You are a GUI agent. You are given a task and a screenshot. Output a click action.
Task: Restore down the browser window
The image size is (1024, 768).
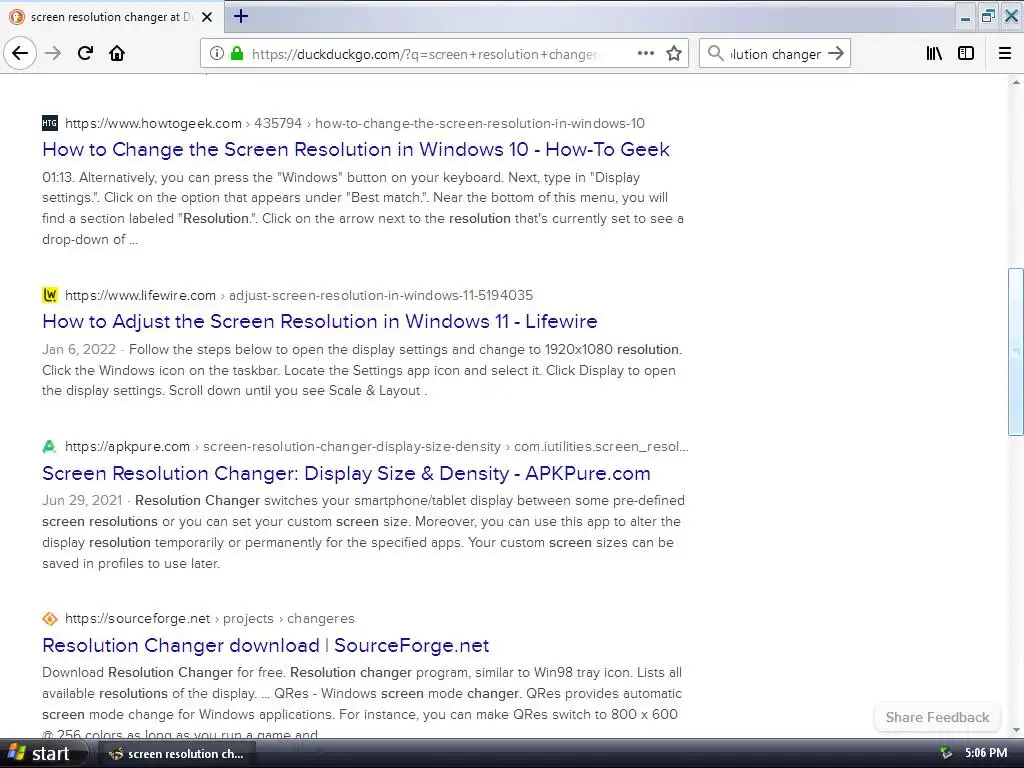click(988, 17)
